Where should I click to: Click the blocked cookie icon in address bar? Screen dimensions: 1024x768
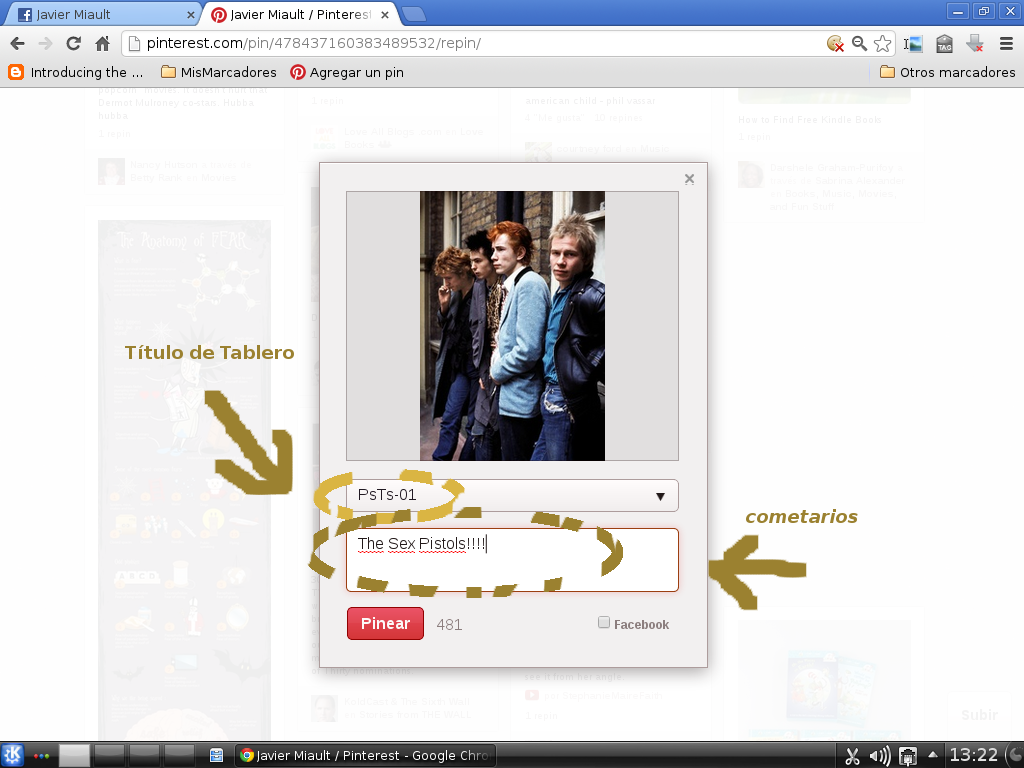(835, 43)
